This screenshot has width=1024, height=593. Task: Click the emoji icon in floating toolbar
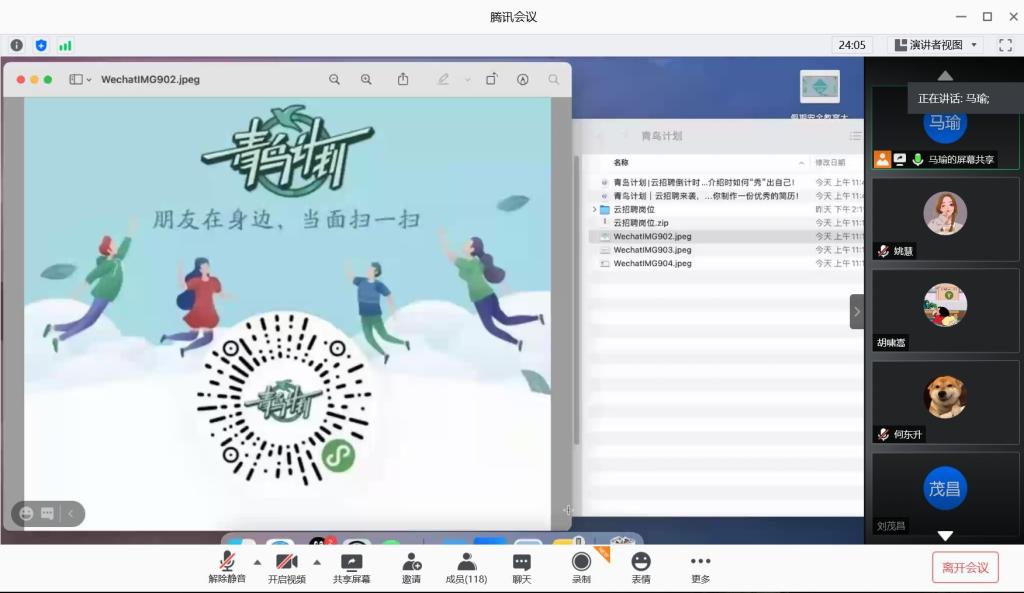(26, 513)
